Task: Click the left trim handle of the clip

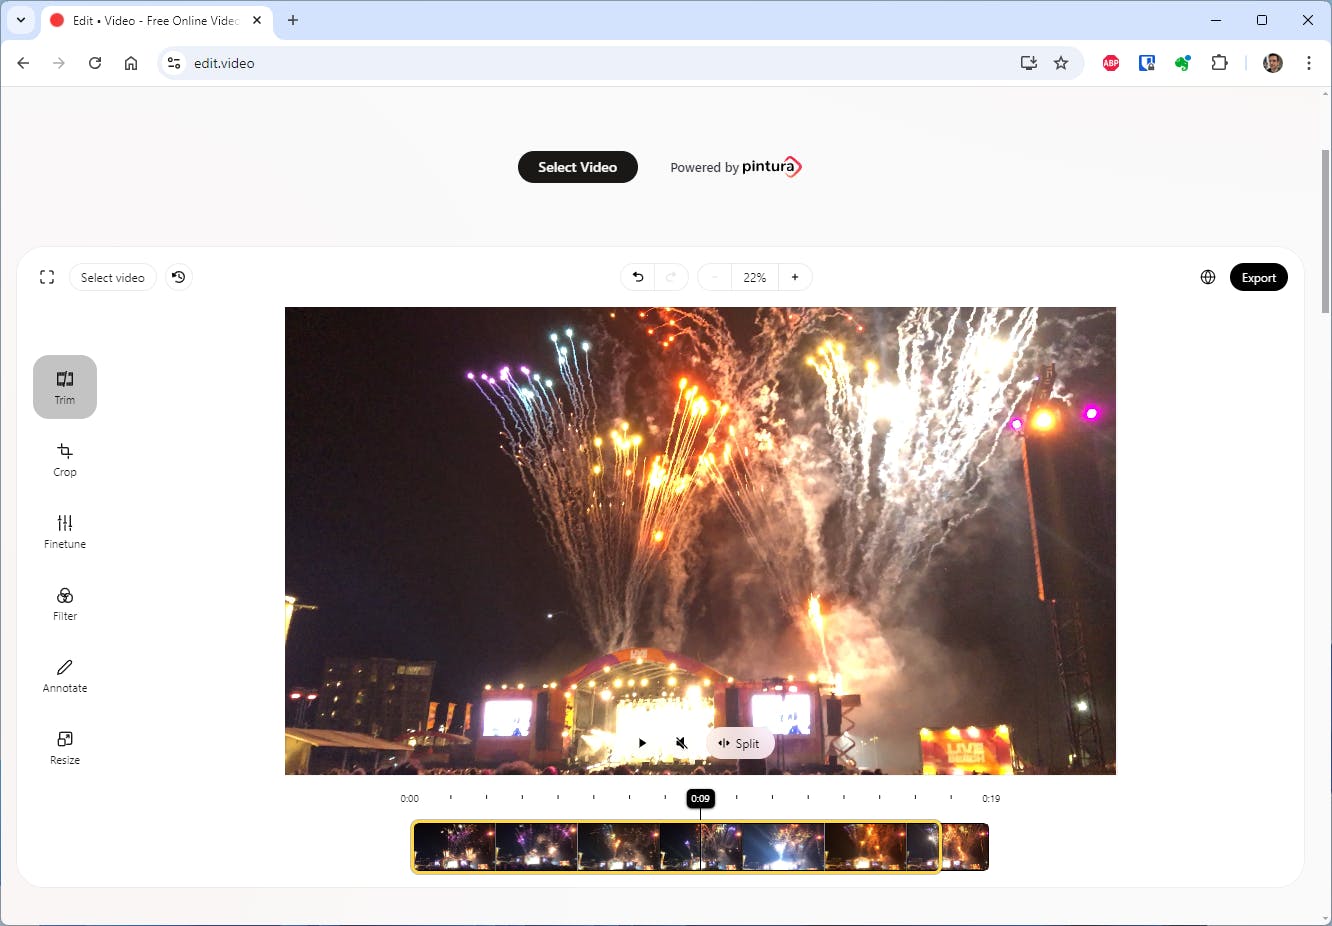Action: [x=414, y=847]
